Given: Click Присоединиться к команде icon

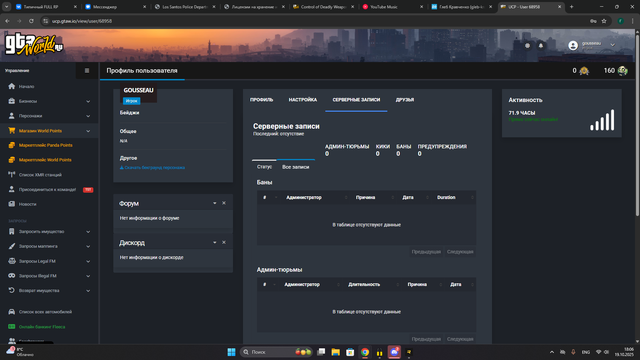Looking at the screenshot, I should pyautogui.click(x=11, y=189).
